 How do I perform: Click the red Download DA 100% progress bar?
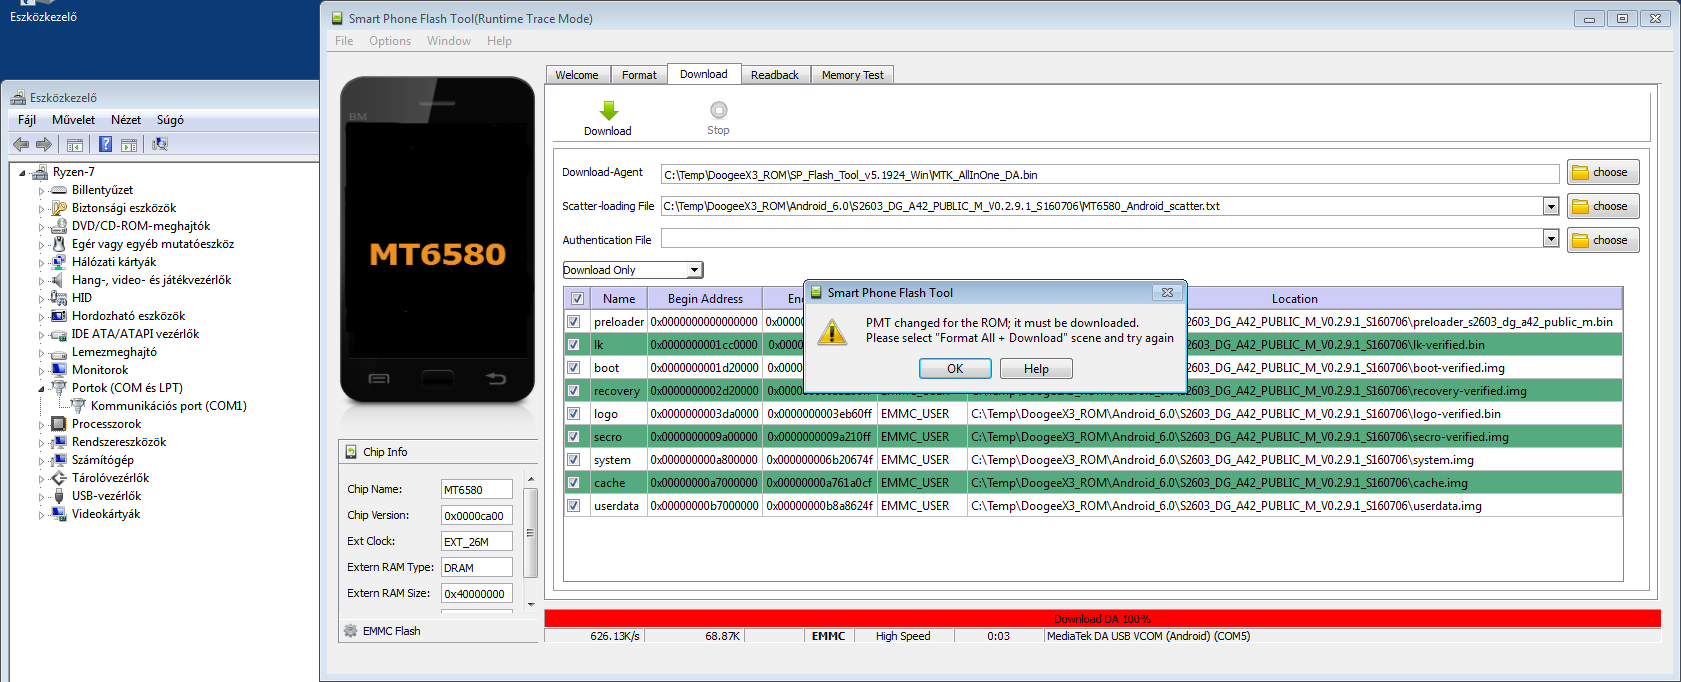[1102, 619]
